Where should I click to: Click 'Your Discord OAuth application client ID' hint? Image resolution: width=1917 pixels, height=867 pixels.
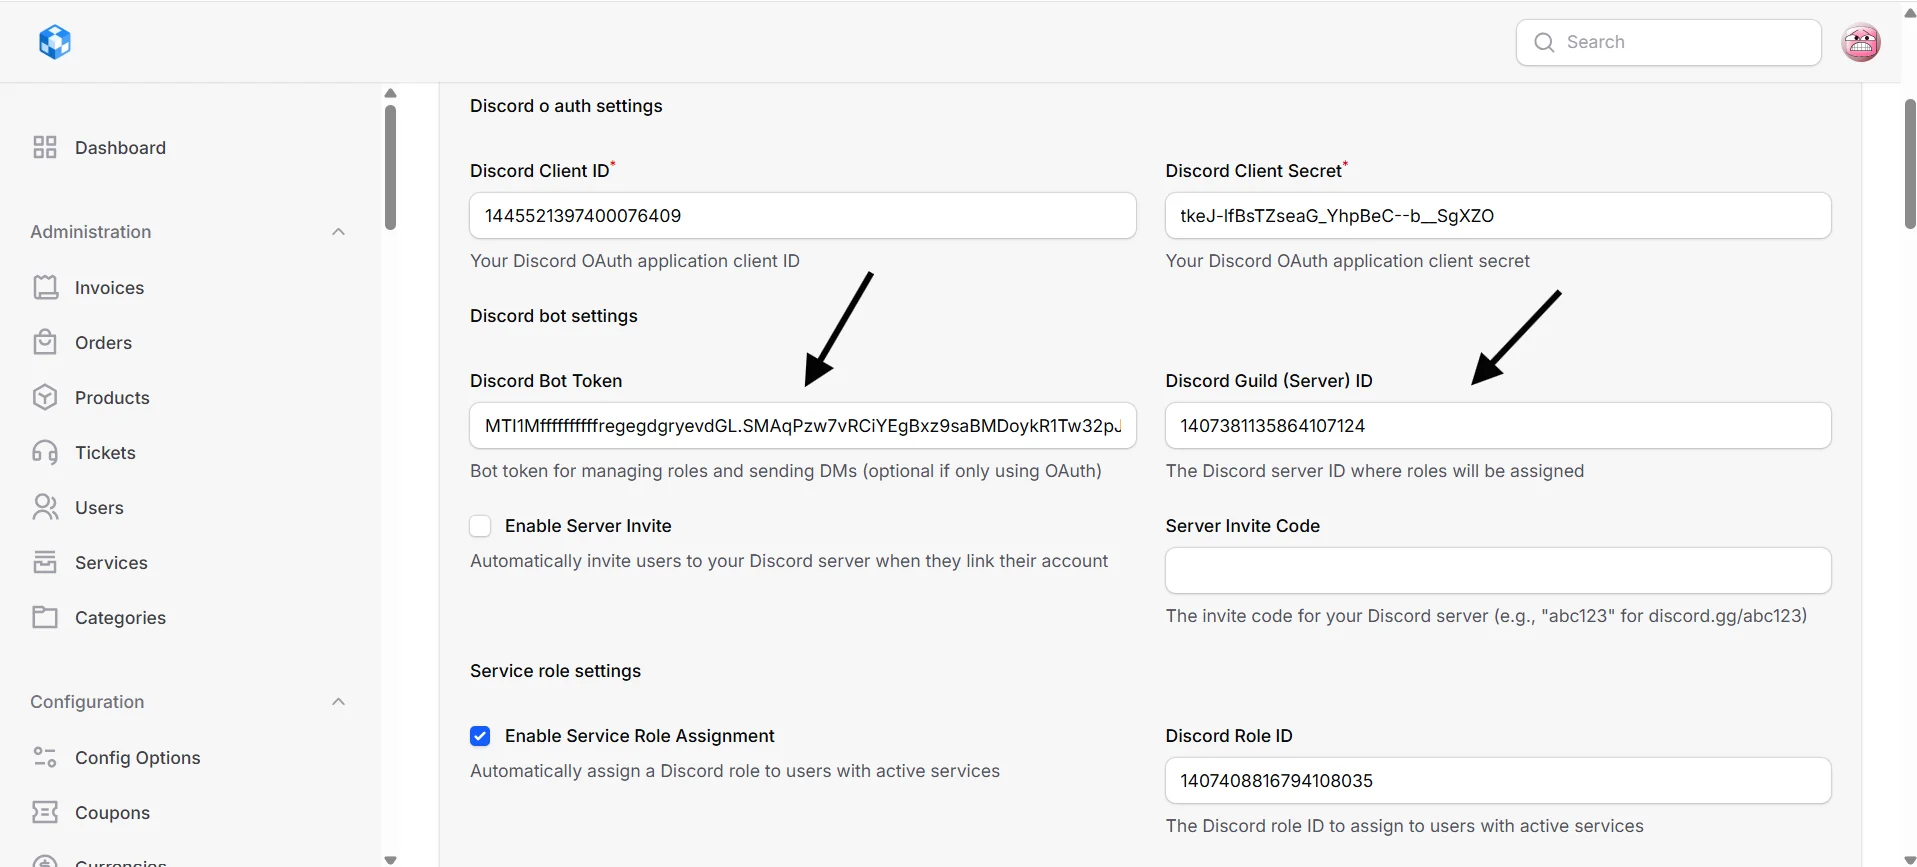(x=635, y=261)
